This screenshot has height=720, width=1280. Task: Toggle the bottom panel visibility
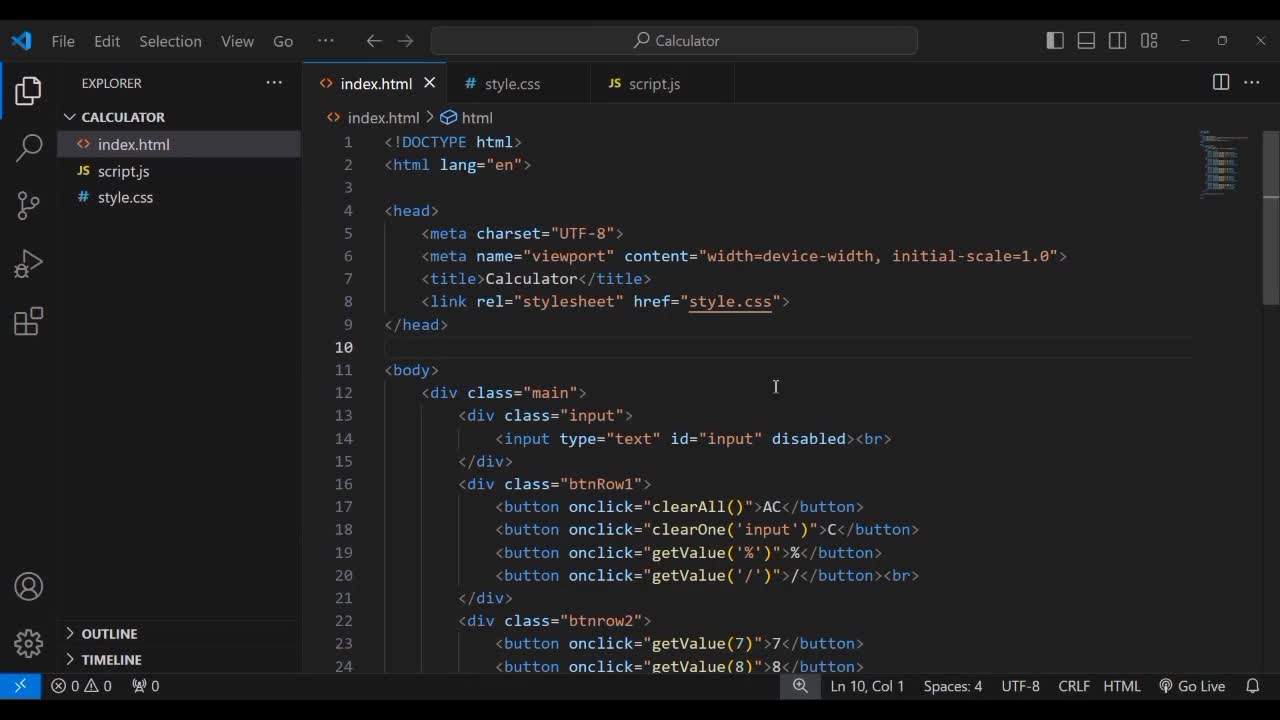pos(1086,41)
